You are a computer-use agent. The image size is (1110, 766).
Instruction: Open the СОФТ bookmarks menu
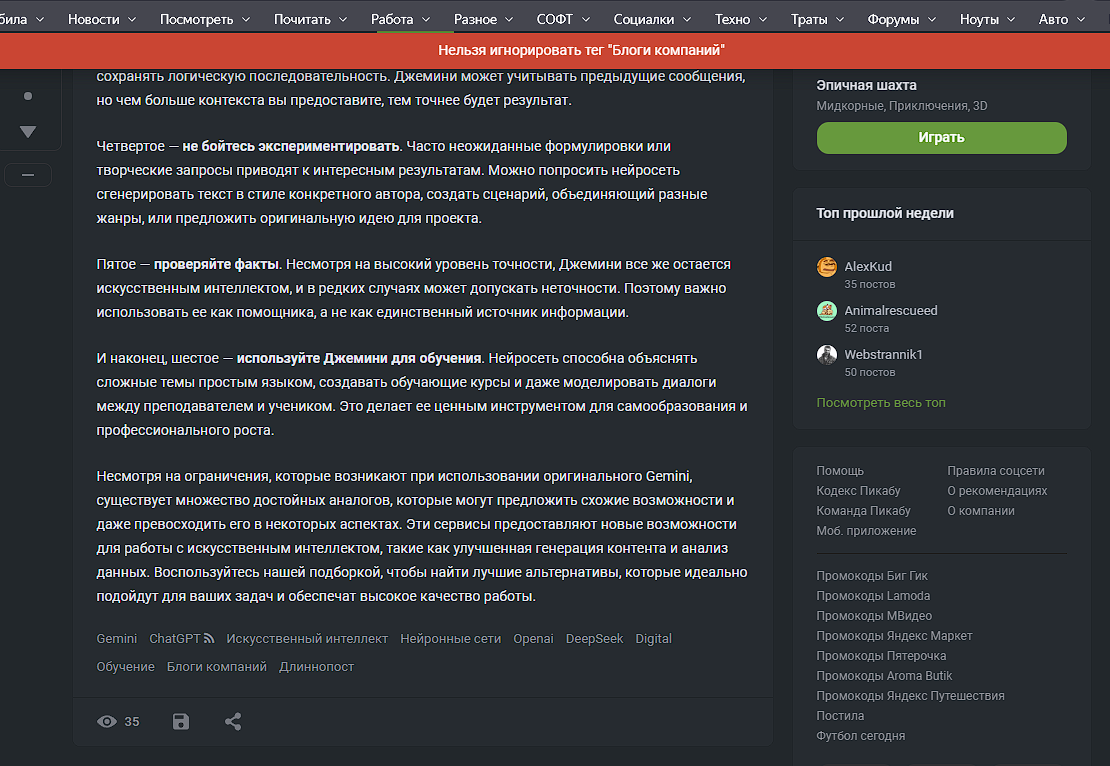pyautogui.click(x=563, y=19)
